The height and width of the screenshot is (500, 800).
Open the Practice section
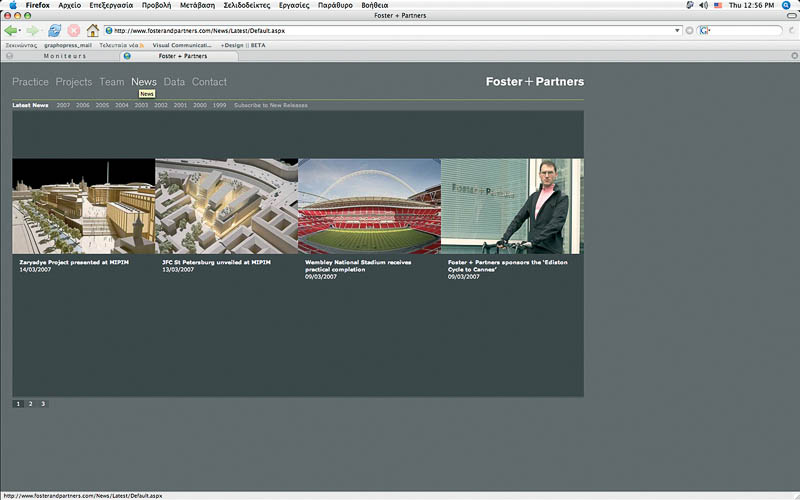(x=30, y=82)
